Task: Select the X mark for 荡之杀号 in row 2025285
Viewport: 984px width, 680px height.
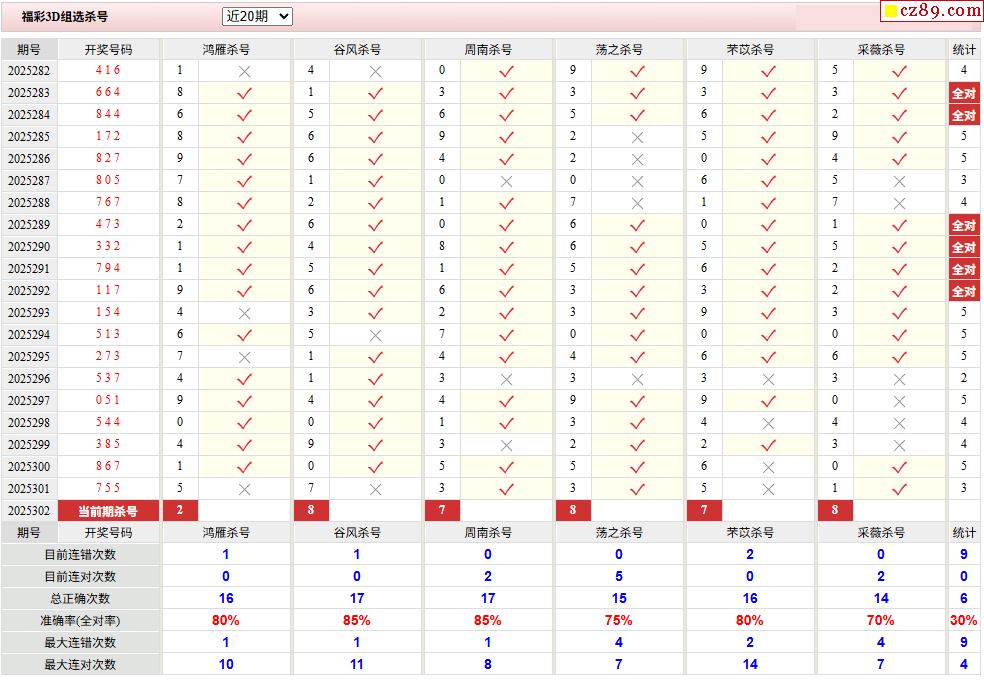Action: (x=637, y=137)
